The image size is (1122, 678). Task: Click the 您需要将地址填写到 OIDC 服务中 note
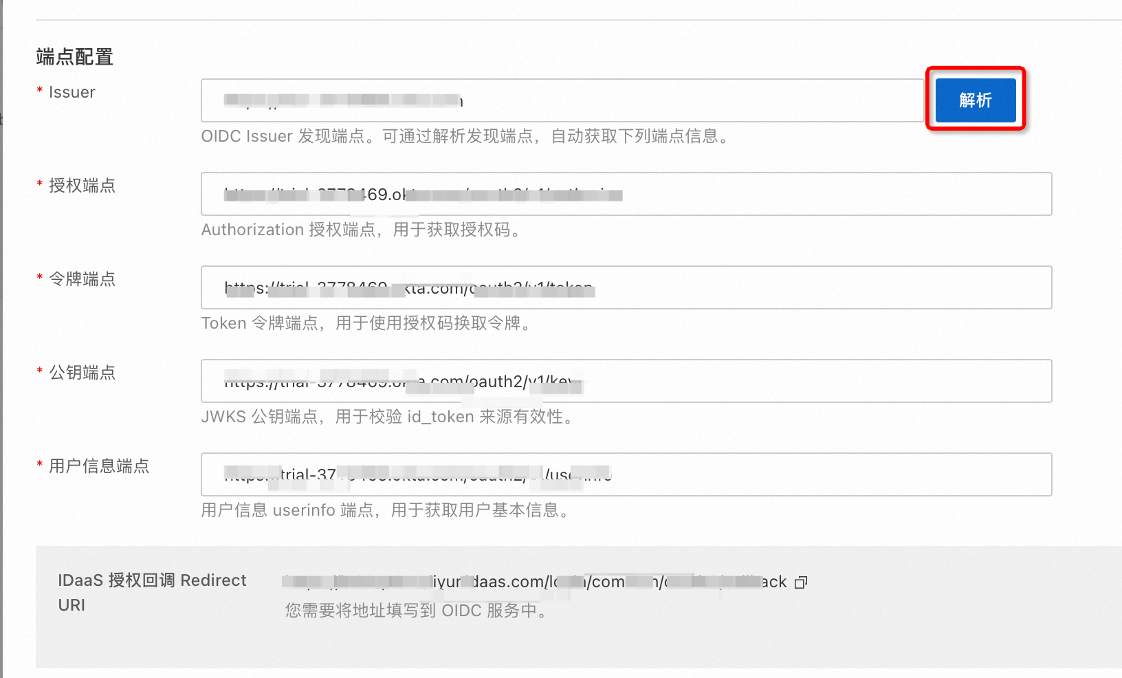(416, 611)
